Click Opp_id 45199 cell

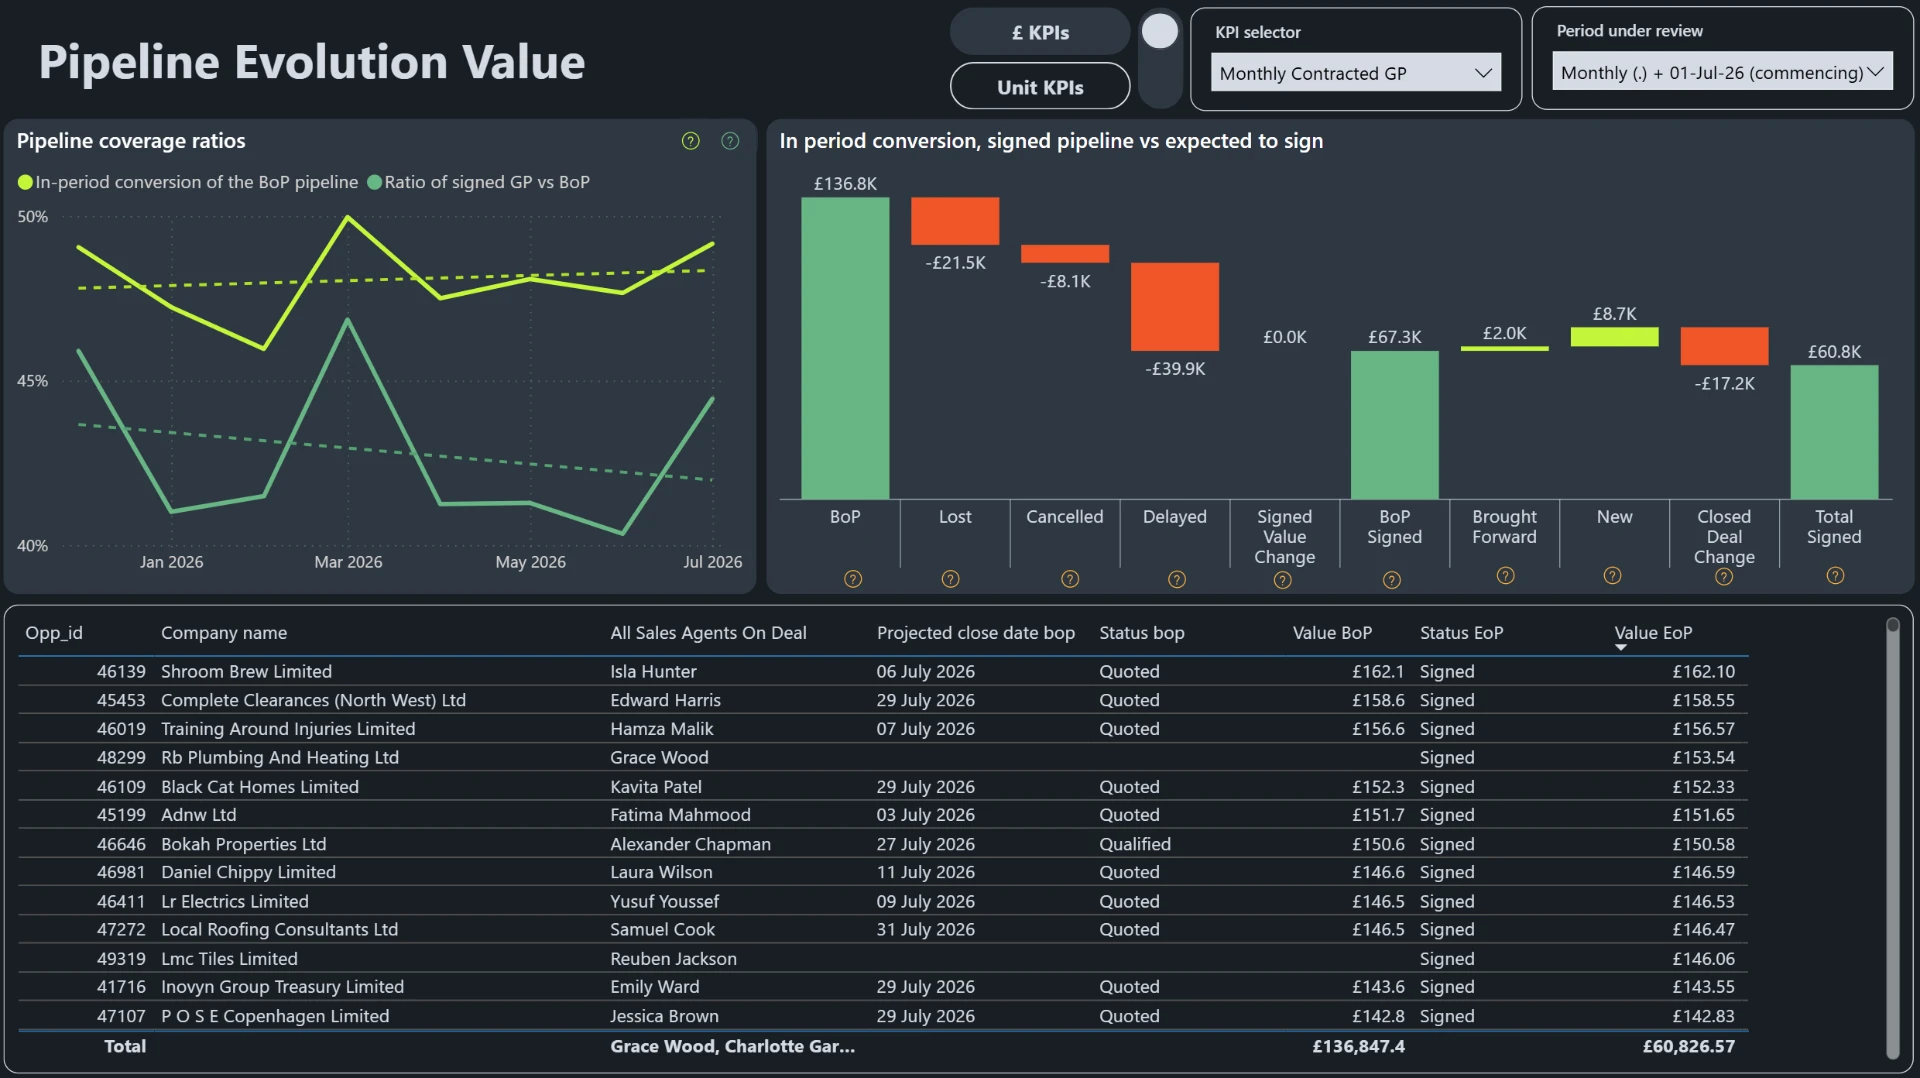tap(121, 815)
